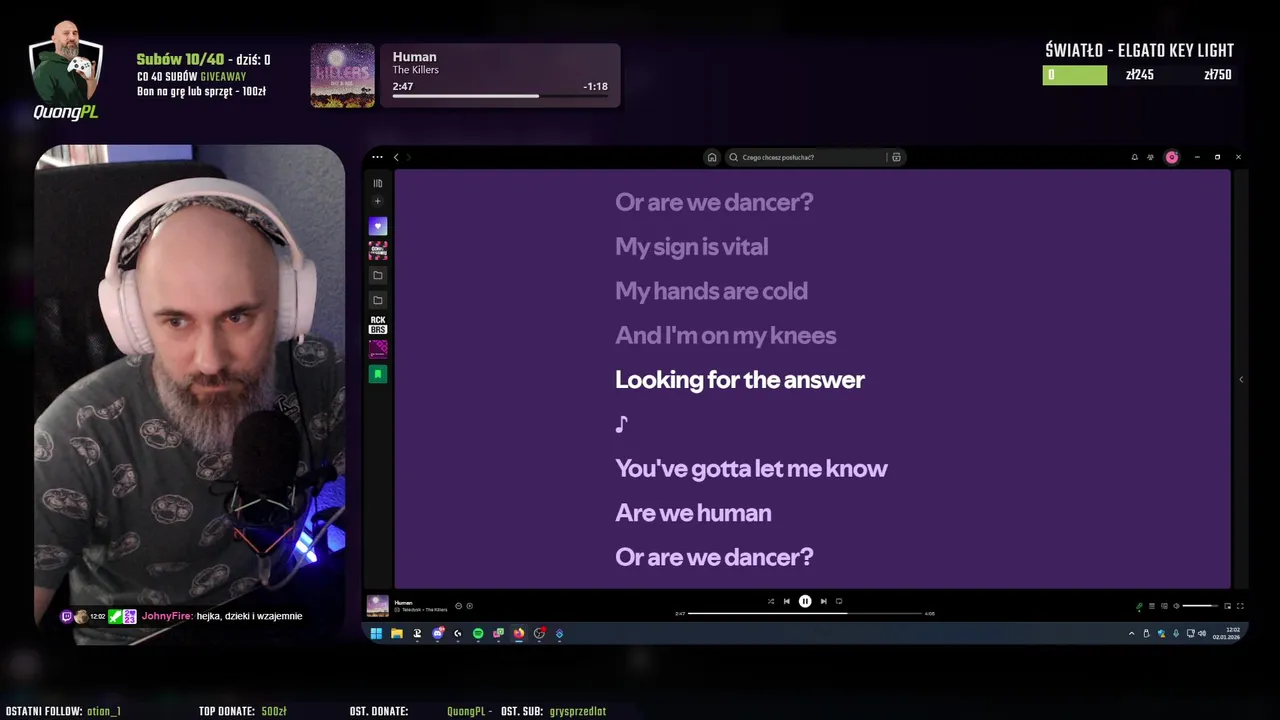Image resolution: width=1280 pixels, height=720 pixels.
Task: Open File Explorer from the taskbar
Action: click(397, 633)
